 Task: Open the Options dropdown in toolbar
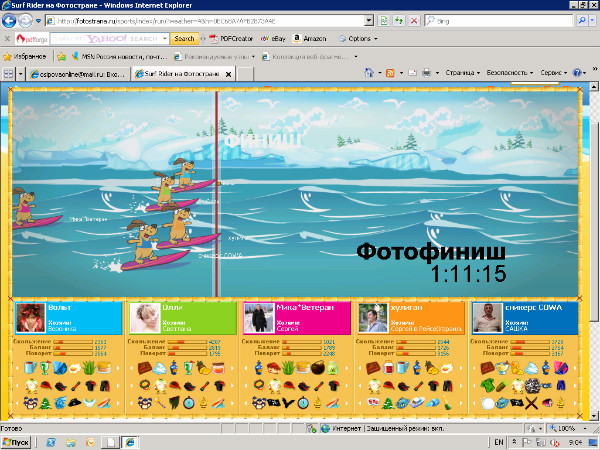pyautogui.click(x=357, y=38)
